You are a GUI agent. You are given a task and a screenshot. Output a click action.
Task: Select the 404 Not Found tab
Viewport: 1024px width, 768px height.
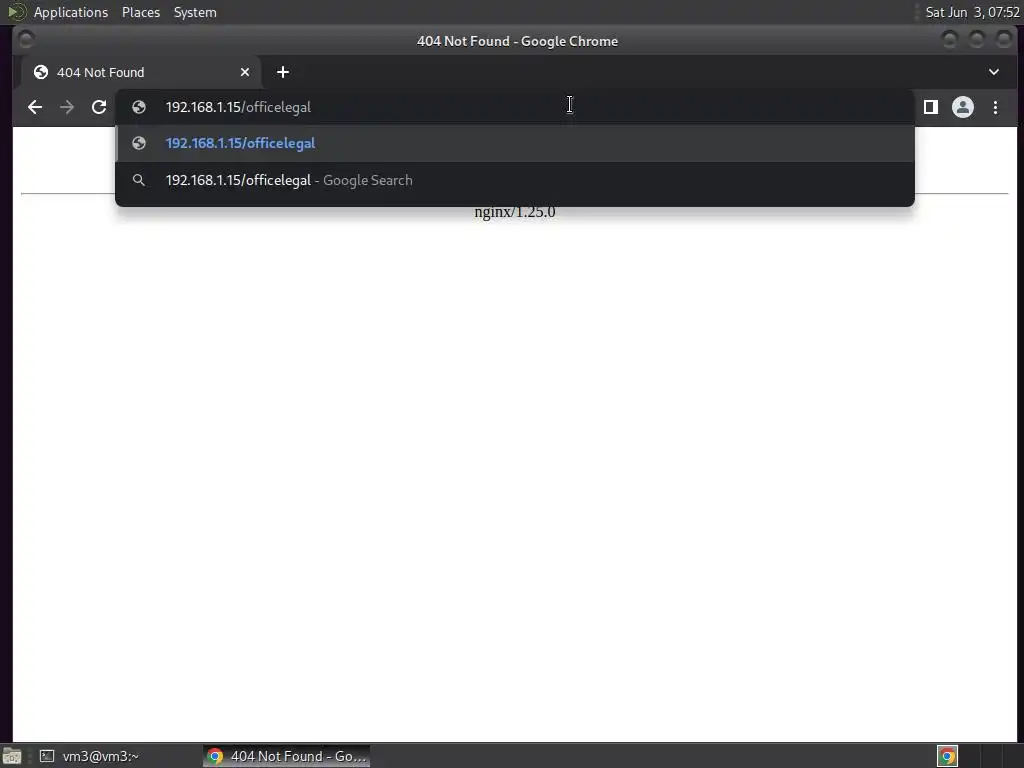(142, 72)
